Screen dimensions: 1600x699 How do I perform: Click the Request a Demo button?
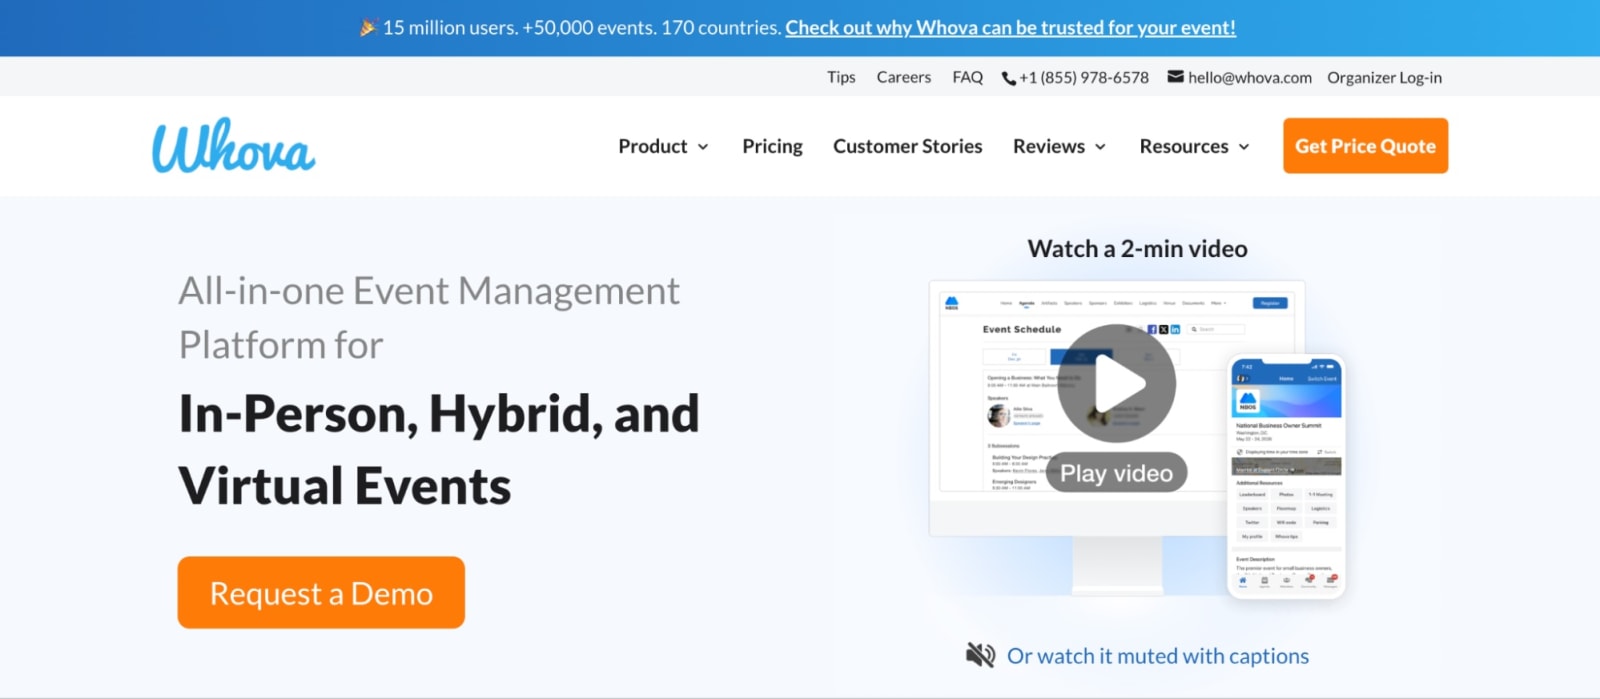pyautogui.click(x=321, y=593)
